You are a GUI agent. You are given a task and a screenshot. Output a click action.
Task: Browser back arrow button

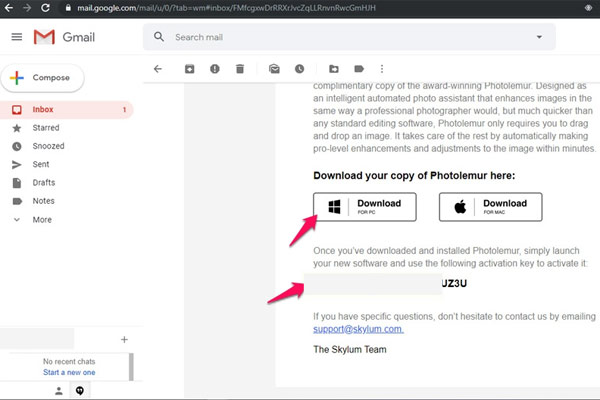point(9,8)
